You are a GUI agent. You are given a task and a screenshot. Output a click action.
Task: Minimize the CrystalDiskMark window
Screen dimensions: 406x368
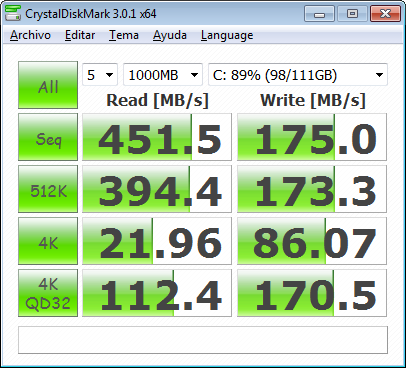click(319, 14)
